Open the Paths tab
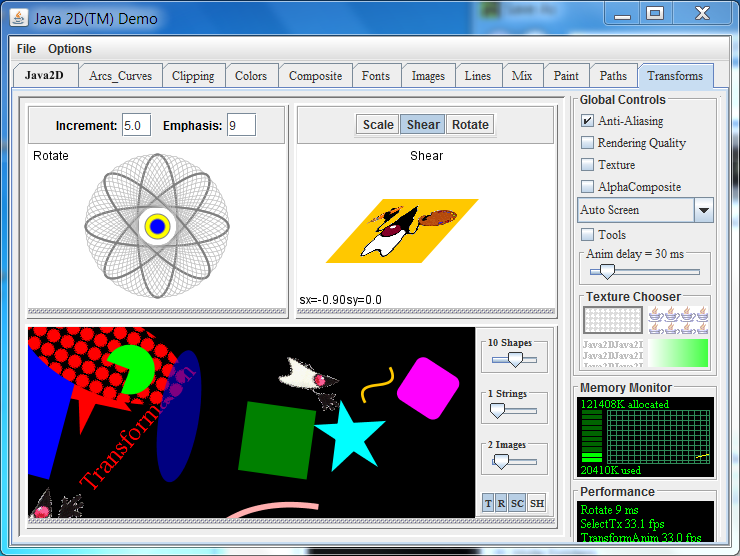 click(x=613, y=76)
